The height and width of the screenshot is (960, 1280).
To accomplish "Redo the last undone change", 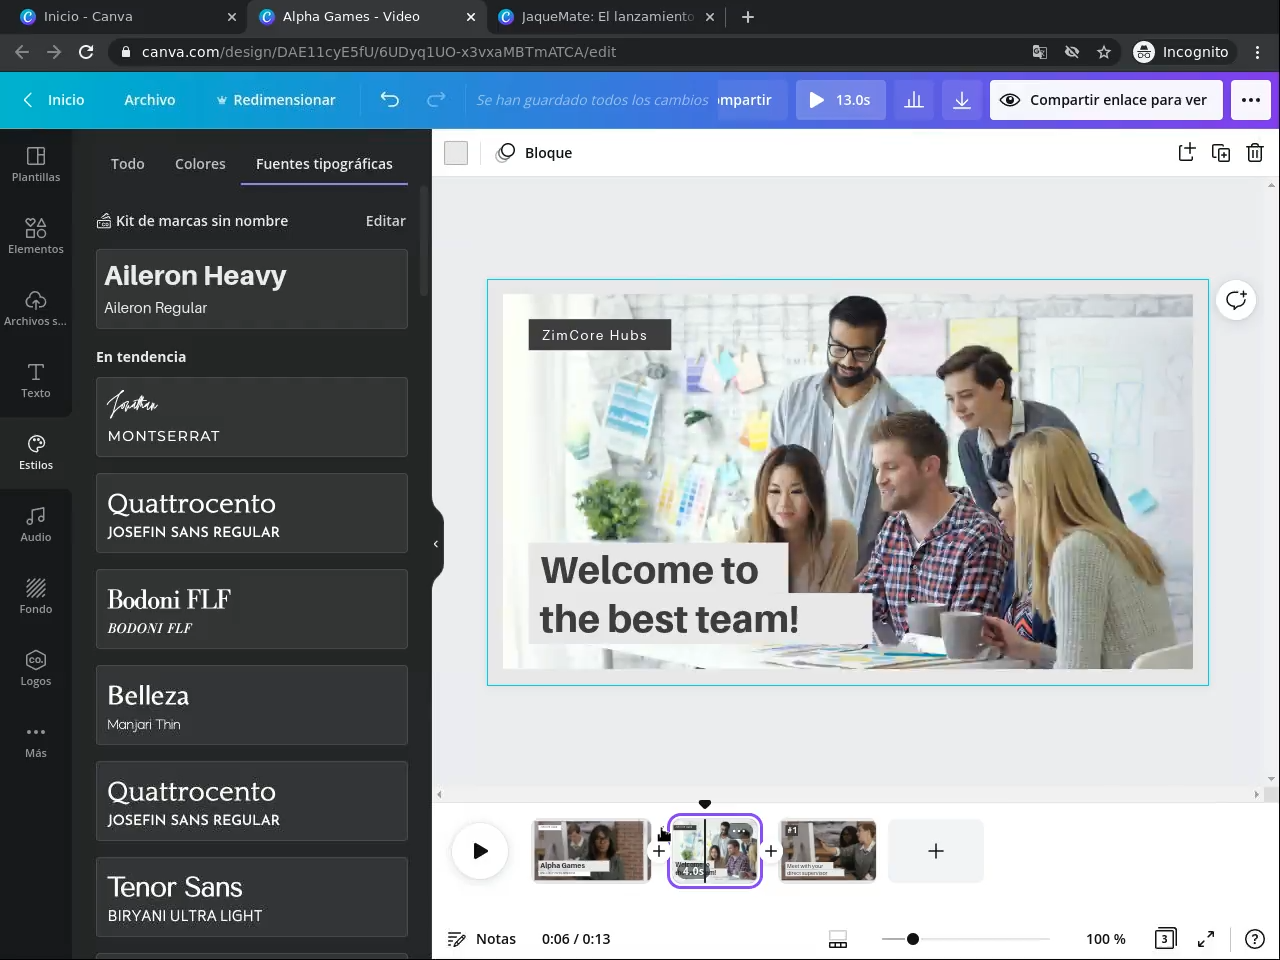I will pyautogui.click(x=436, y=100).
